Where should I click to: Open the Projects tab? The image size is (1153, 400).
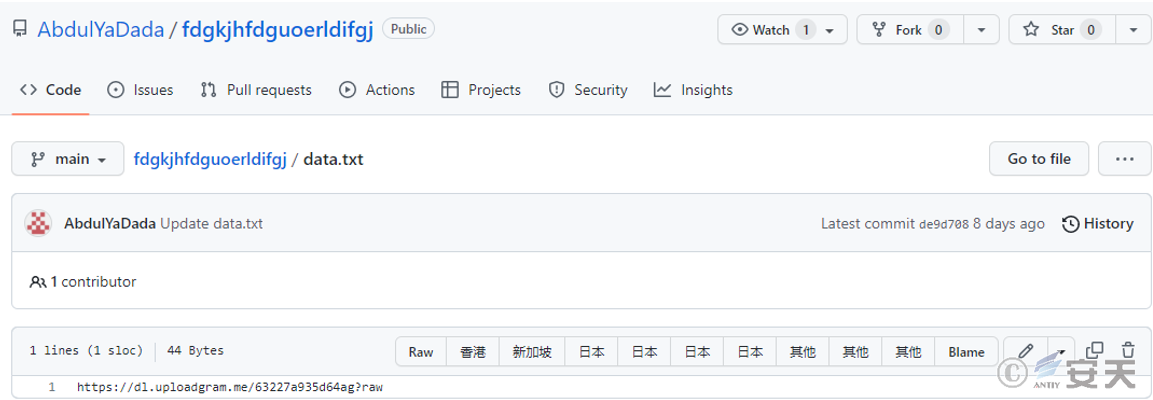pos(481,90)
